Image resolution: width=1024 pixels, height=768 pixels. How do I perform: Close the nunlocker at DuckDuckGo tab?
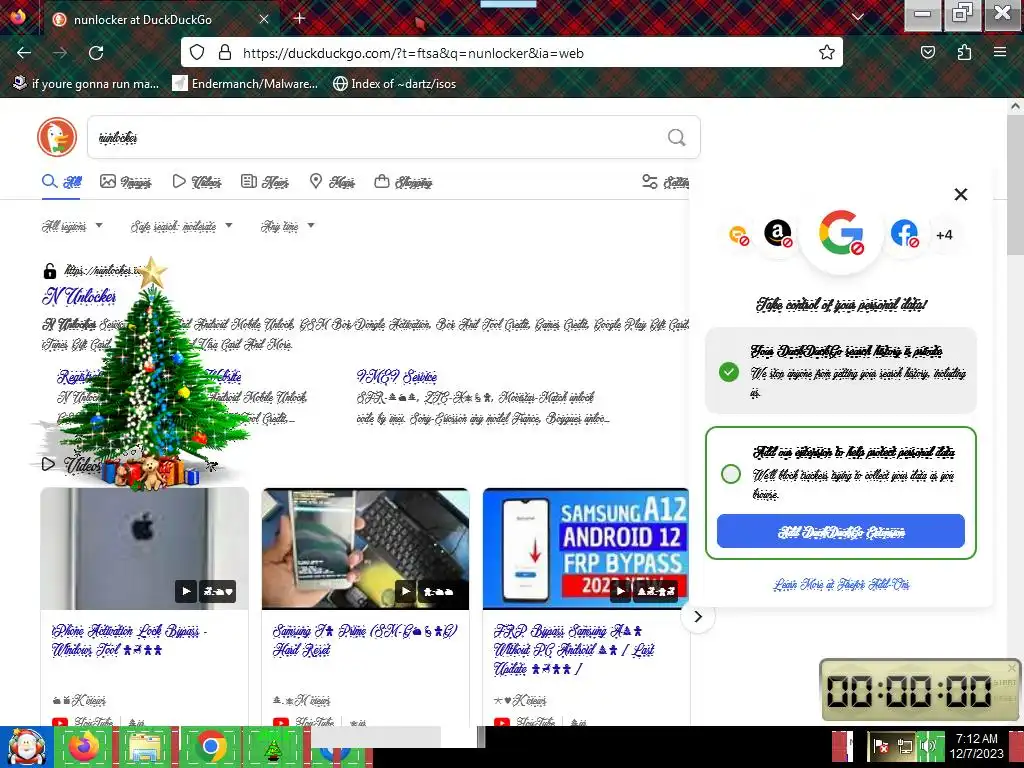click(264, 19)
